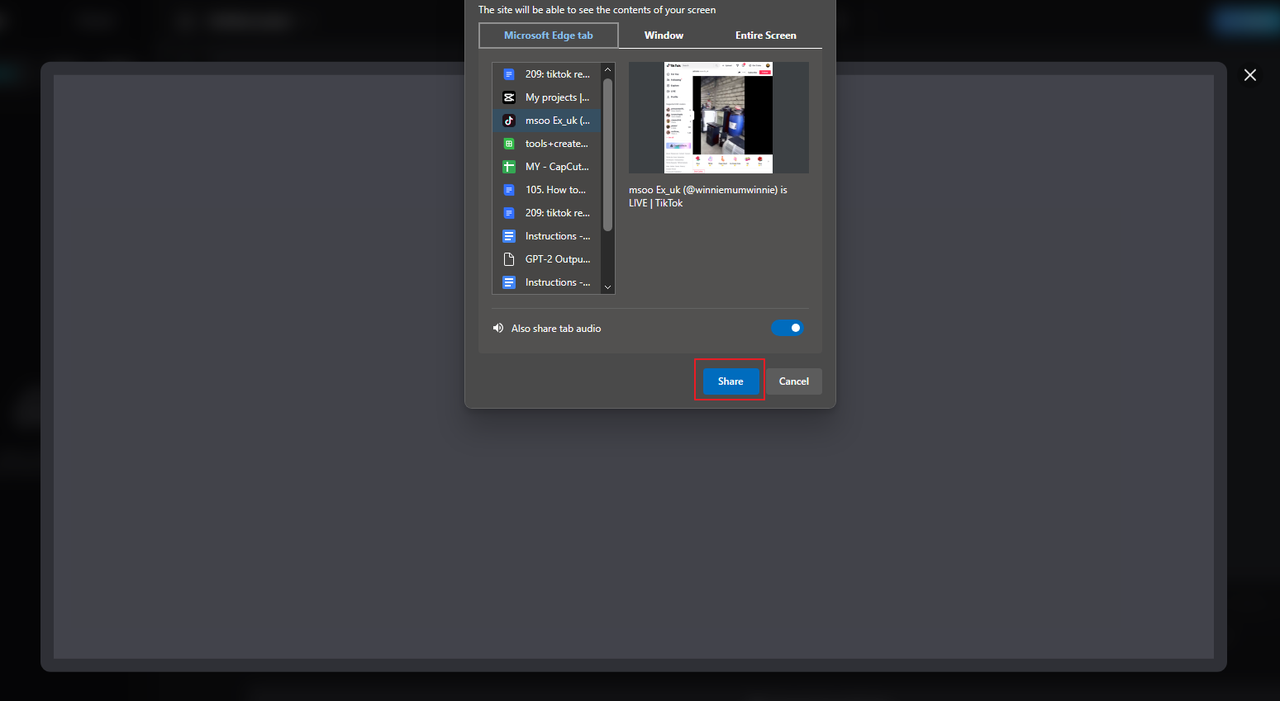Image resolution: width=1280 pixels, height=701 pixels.
Task: Select the 105. How to tab entry
Action: [x=547, y=189]
